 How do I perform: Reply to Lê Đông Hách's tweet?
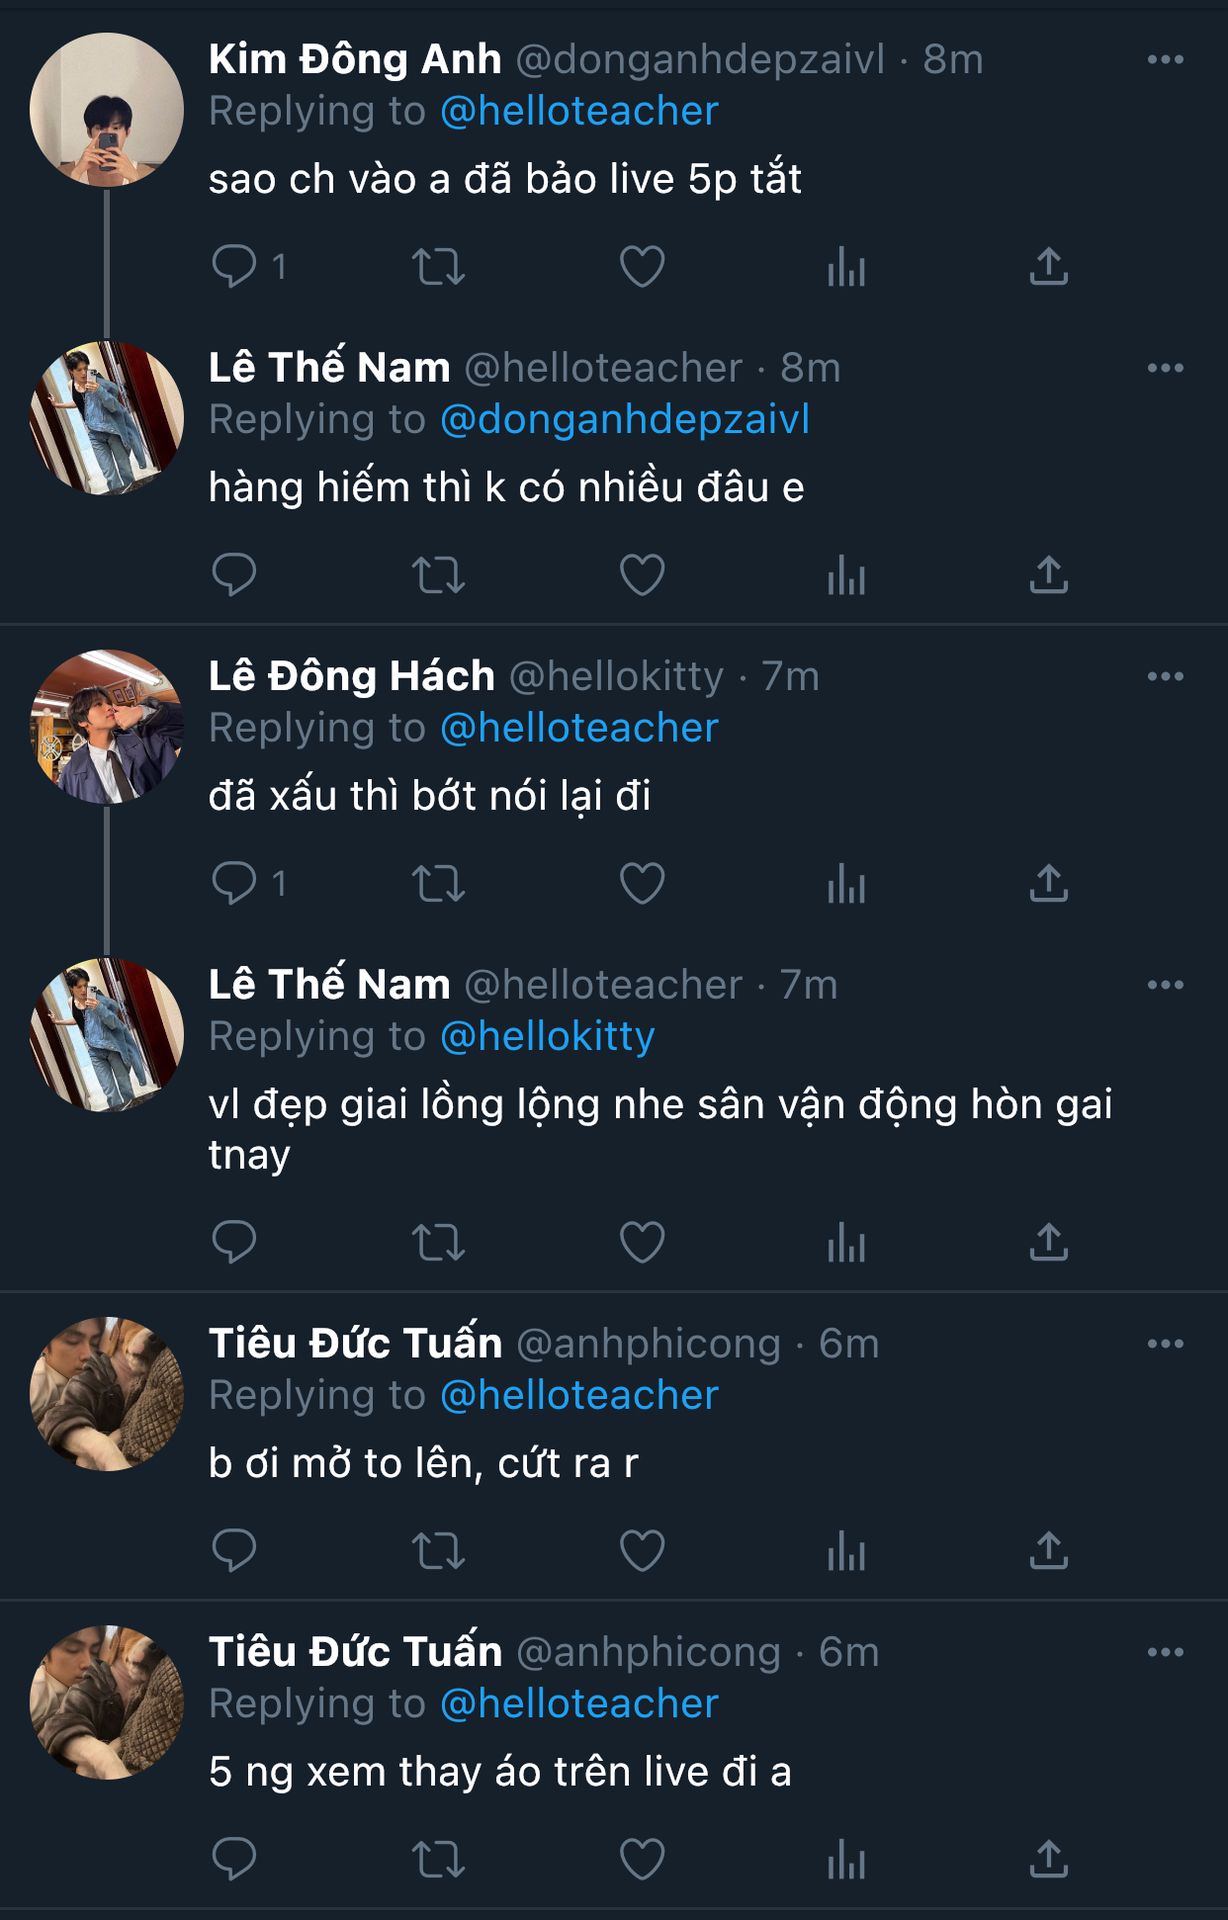235,884
